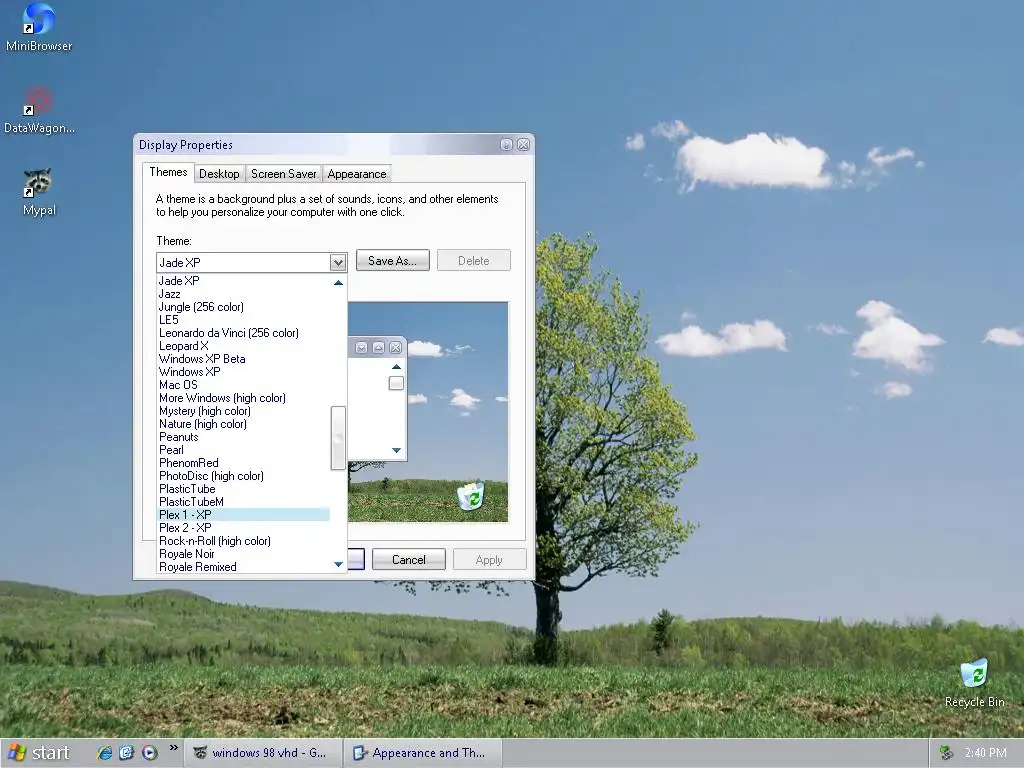1024x768 pixels.
Task: Select the Mac OS theme
Action: [x=244, y=385]
